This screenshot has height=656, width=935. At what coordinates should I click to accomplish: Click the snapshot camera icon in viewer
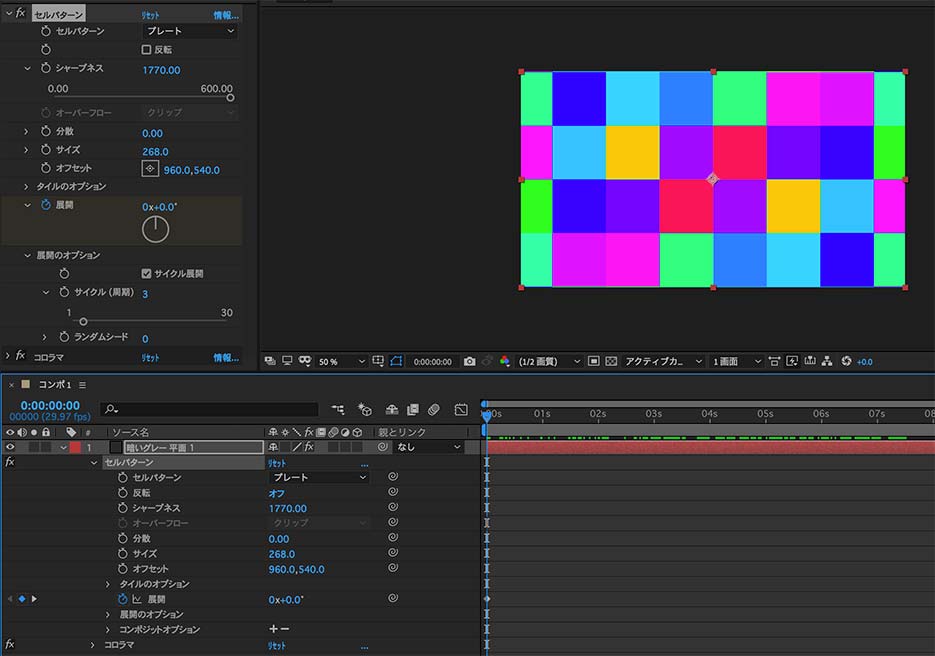click(x=469, y=361)
